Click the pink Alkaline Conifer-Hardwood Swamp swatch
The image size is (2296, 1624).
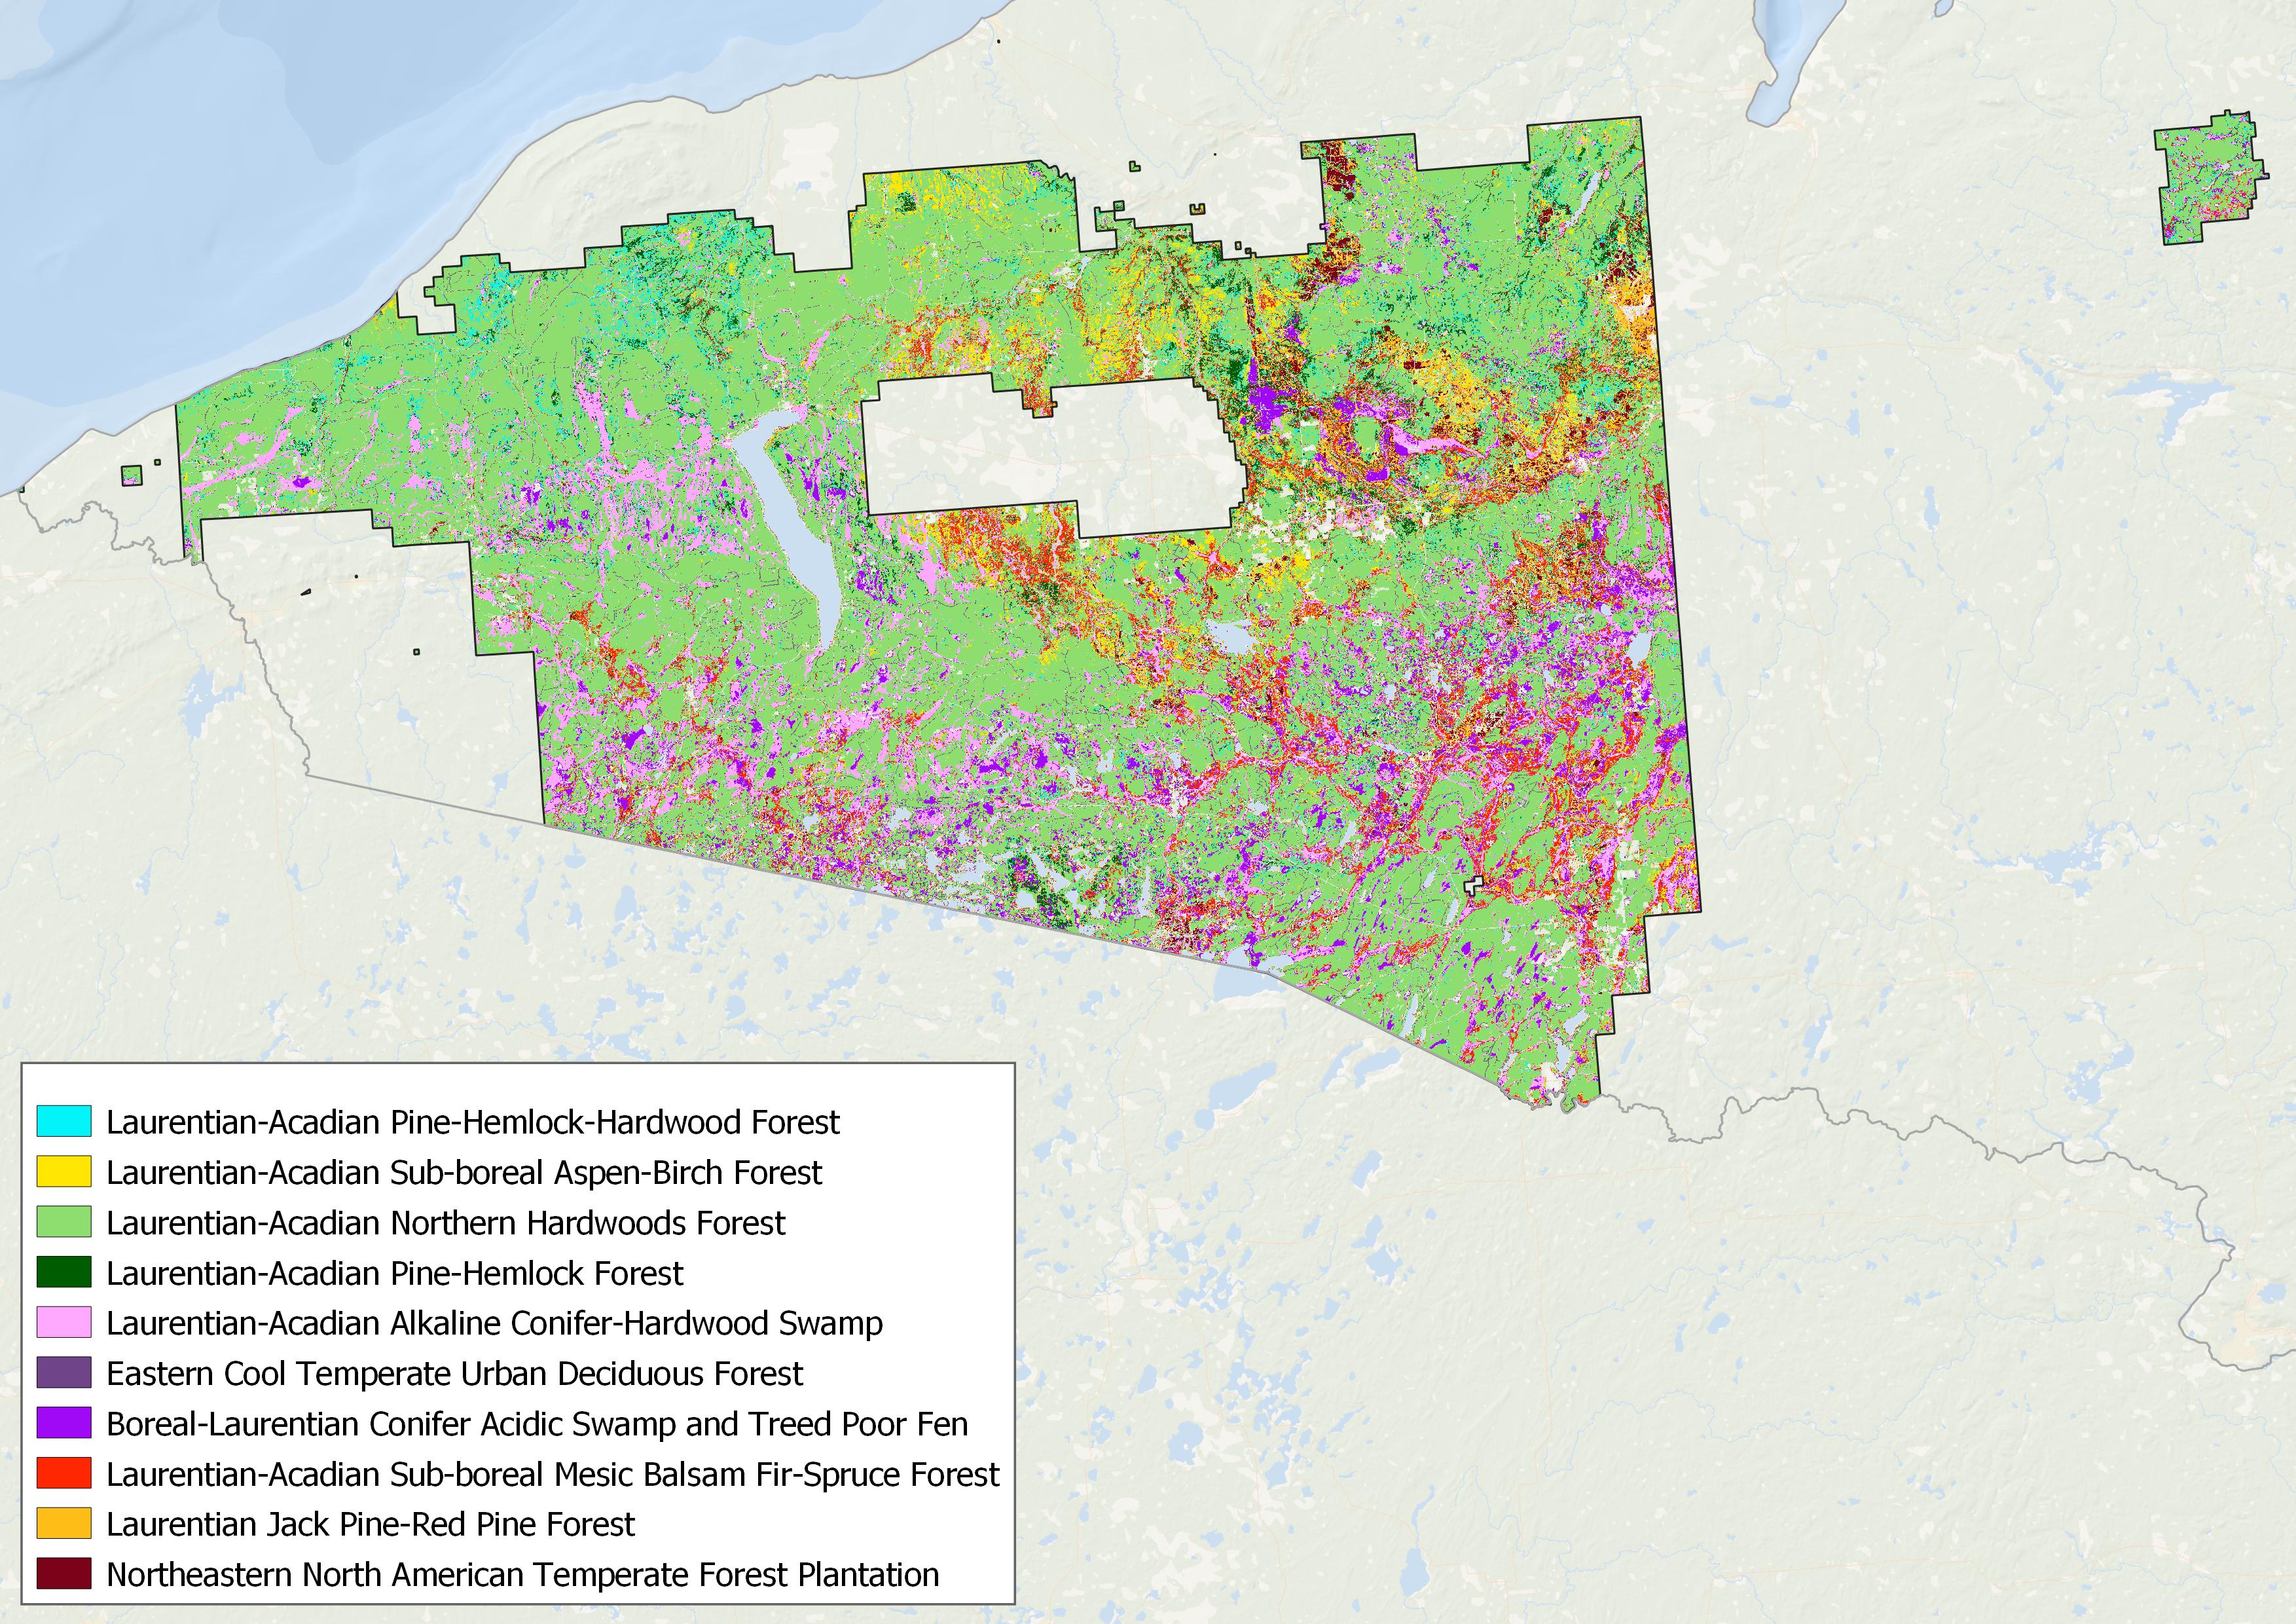(x=64, y=1322)
